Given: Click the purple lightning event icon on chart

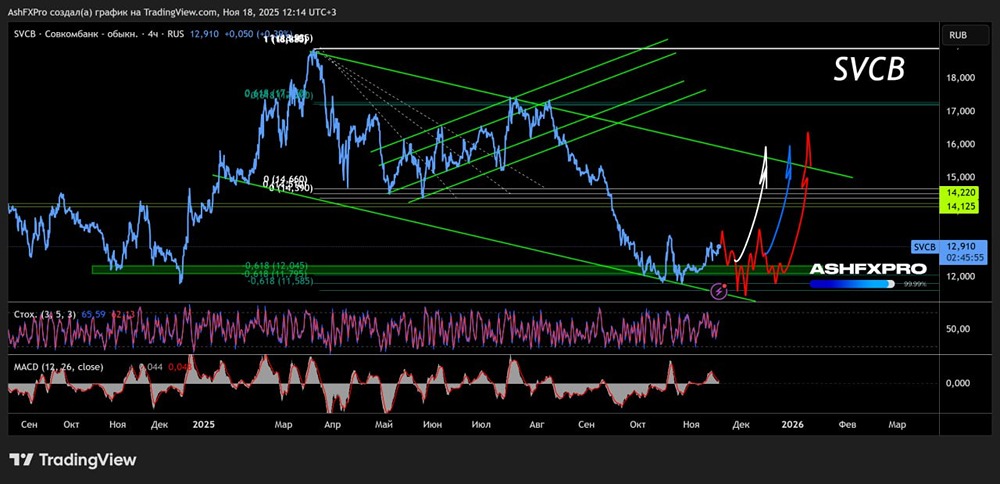Looking at the screenshot, I should [x=719, y=292].
